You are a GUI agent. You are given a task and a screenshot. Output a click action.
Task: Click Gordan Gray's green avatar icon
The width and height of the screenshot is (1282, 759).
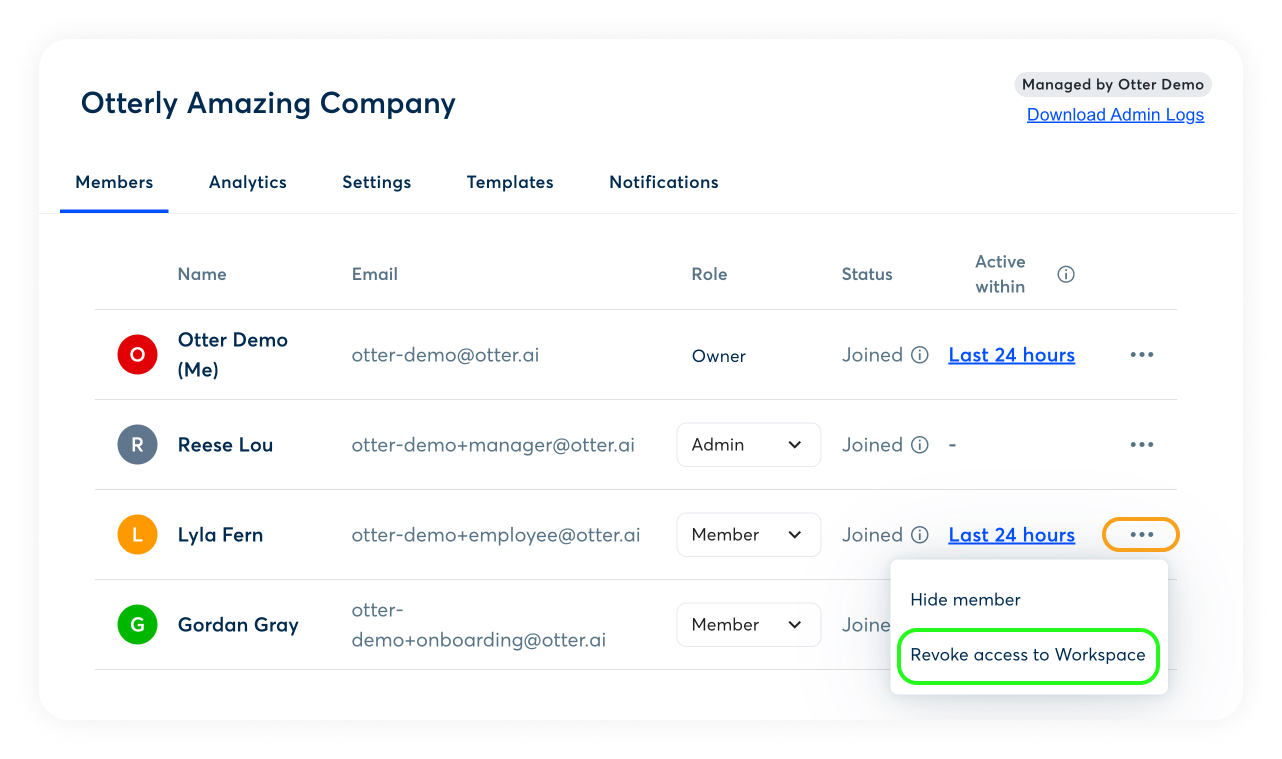(x=137, y=625)
